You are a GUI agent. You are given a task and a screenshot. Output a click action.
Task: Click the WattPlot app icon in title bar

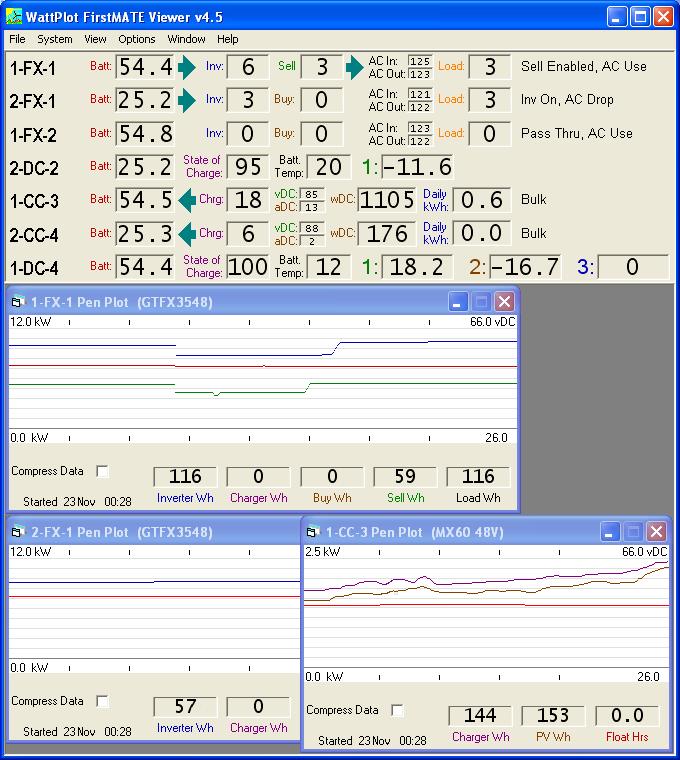(14, 17)
